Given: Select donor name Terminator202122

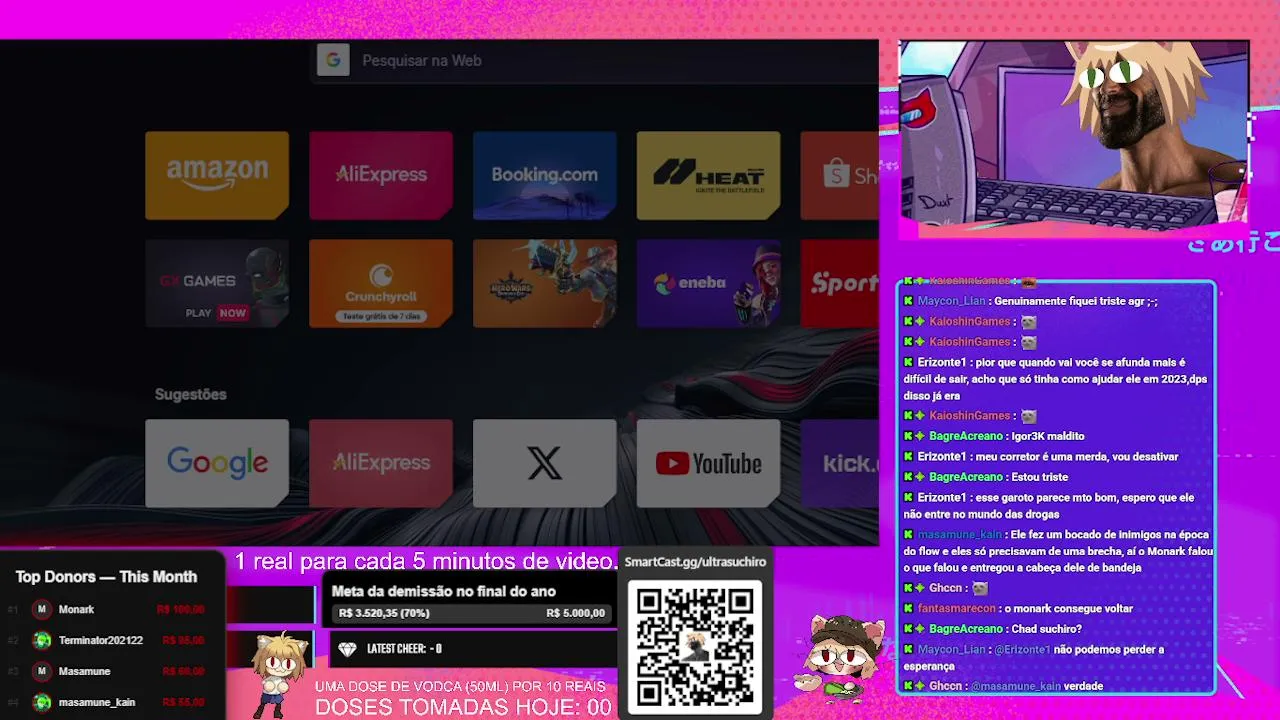Looking at the screenshot, I should point(101,640).
